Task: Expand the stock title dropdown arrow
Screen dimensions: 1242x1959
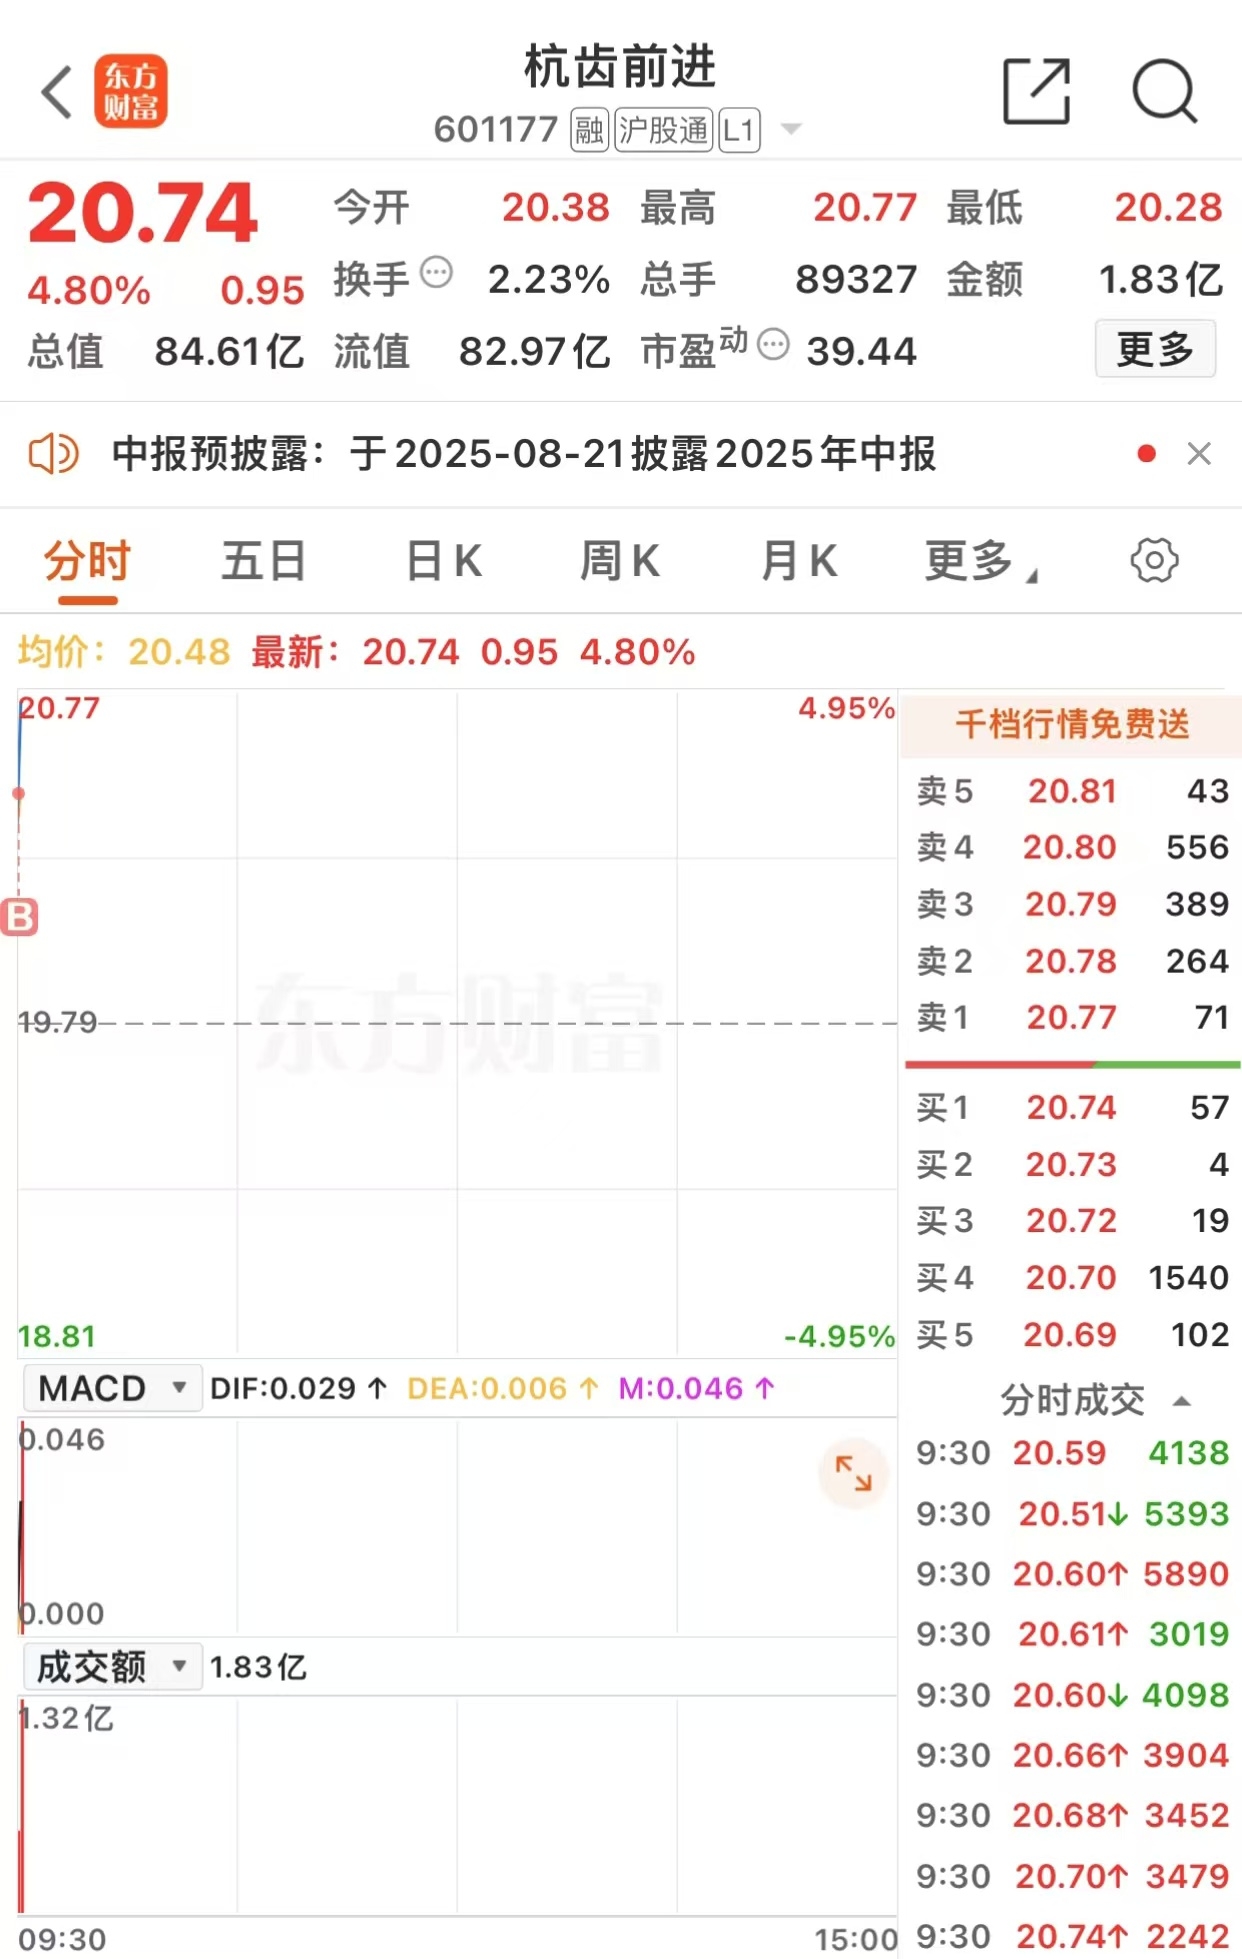Action: (x=791, y=129)
